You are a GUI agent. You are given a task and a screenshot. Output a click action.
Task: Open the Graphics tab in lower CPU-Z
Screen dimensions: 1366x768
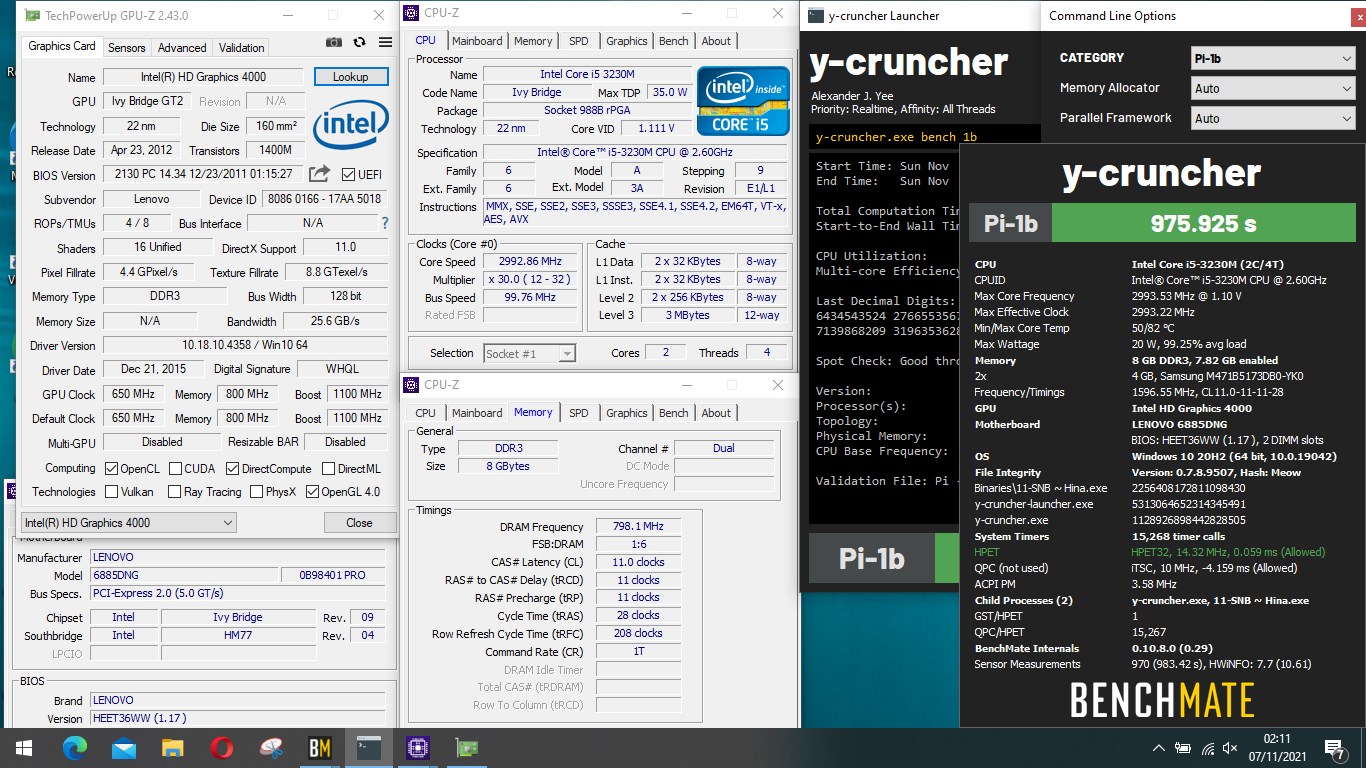click(627, 412)
